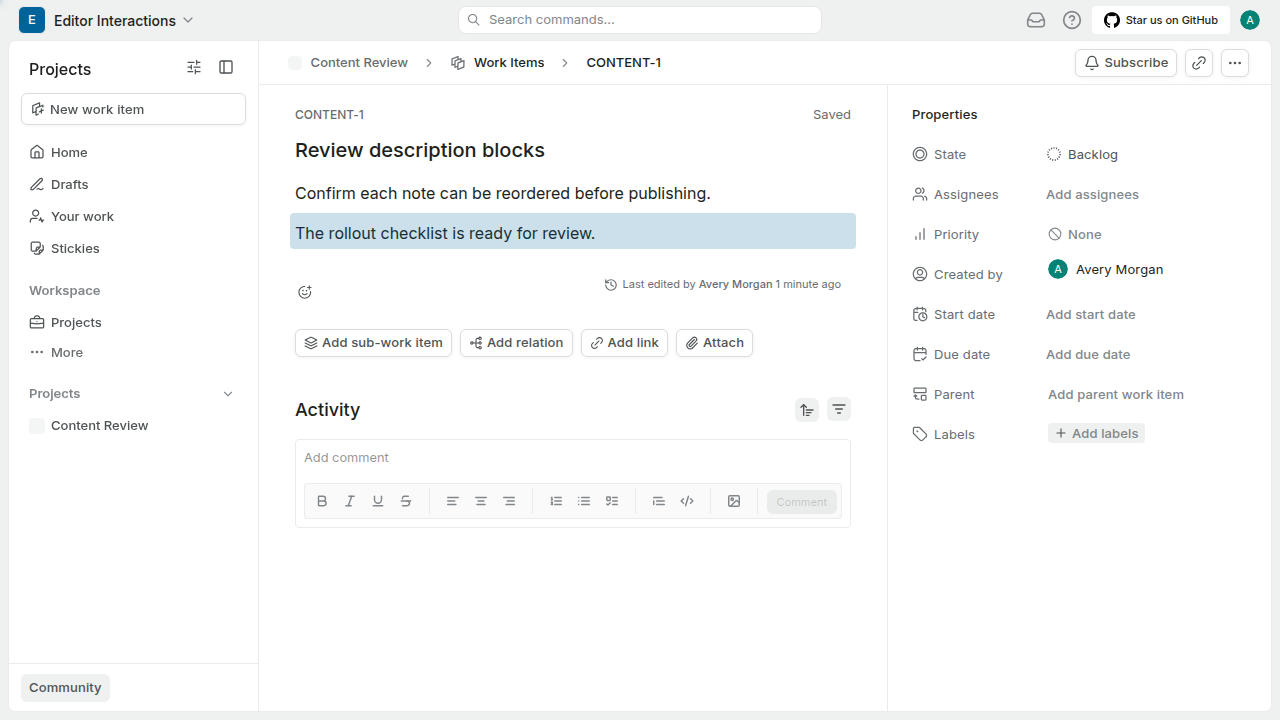The image size is (1280, 720).
Task: Collapse the Projects section in the sidebar
Action: (228, 394)
